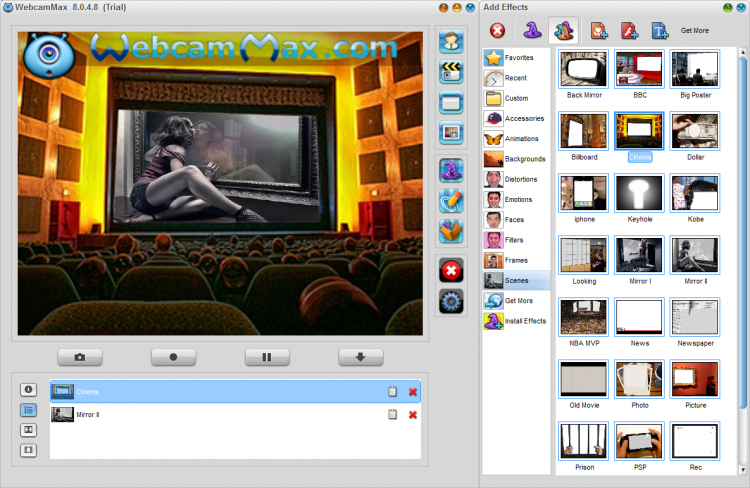Select the single wizard hat tab
This screenshot has width=750, height=488.
coord(532,31)
